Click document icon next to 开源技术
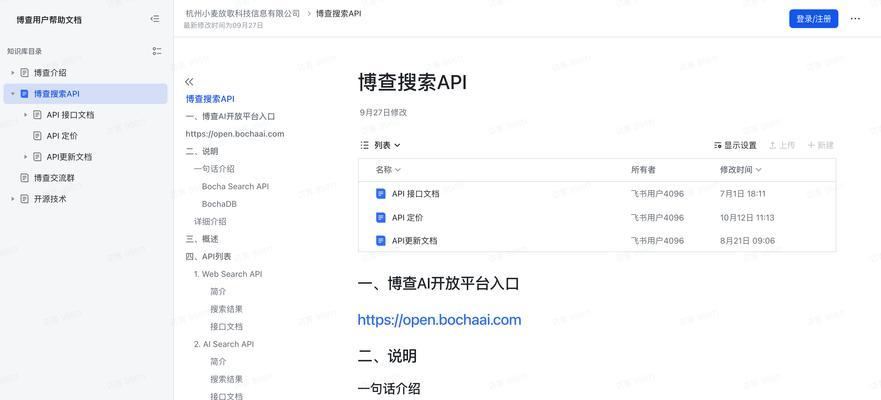The image size is (881, 400). click(x=24, y=199)
